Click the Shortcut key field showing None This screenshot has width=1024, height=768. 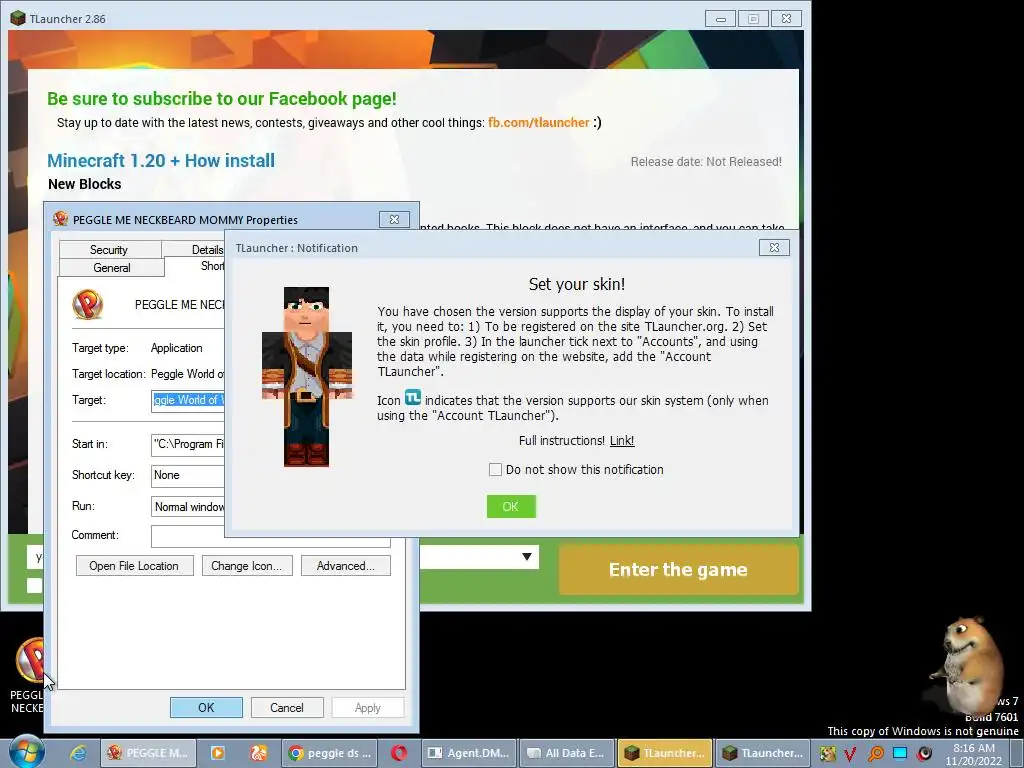click(x=188, y=475)
